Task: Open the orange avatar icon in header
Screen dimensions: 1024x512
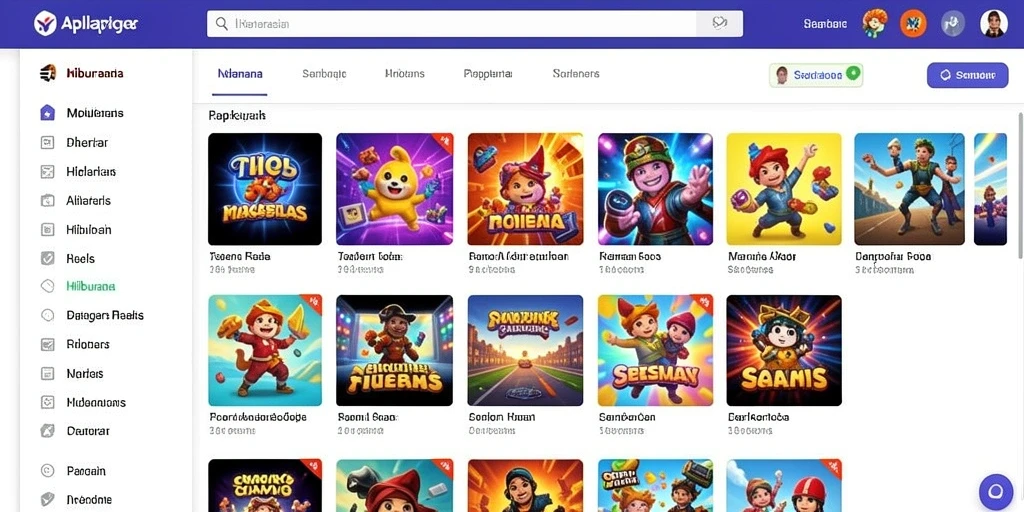Action: [913, 24]
